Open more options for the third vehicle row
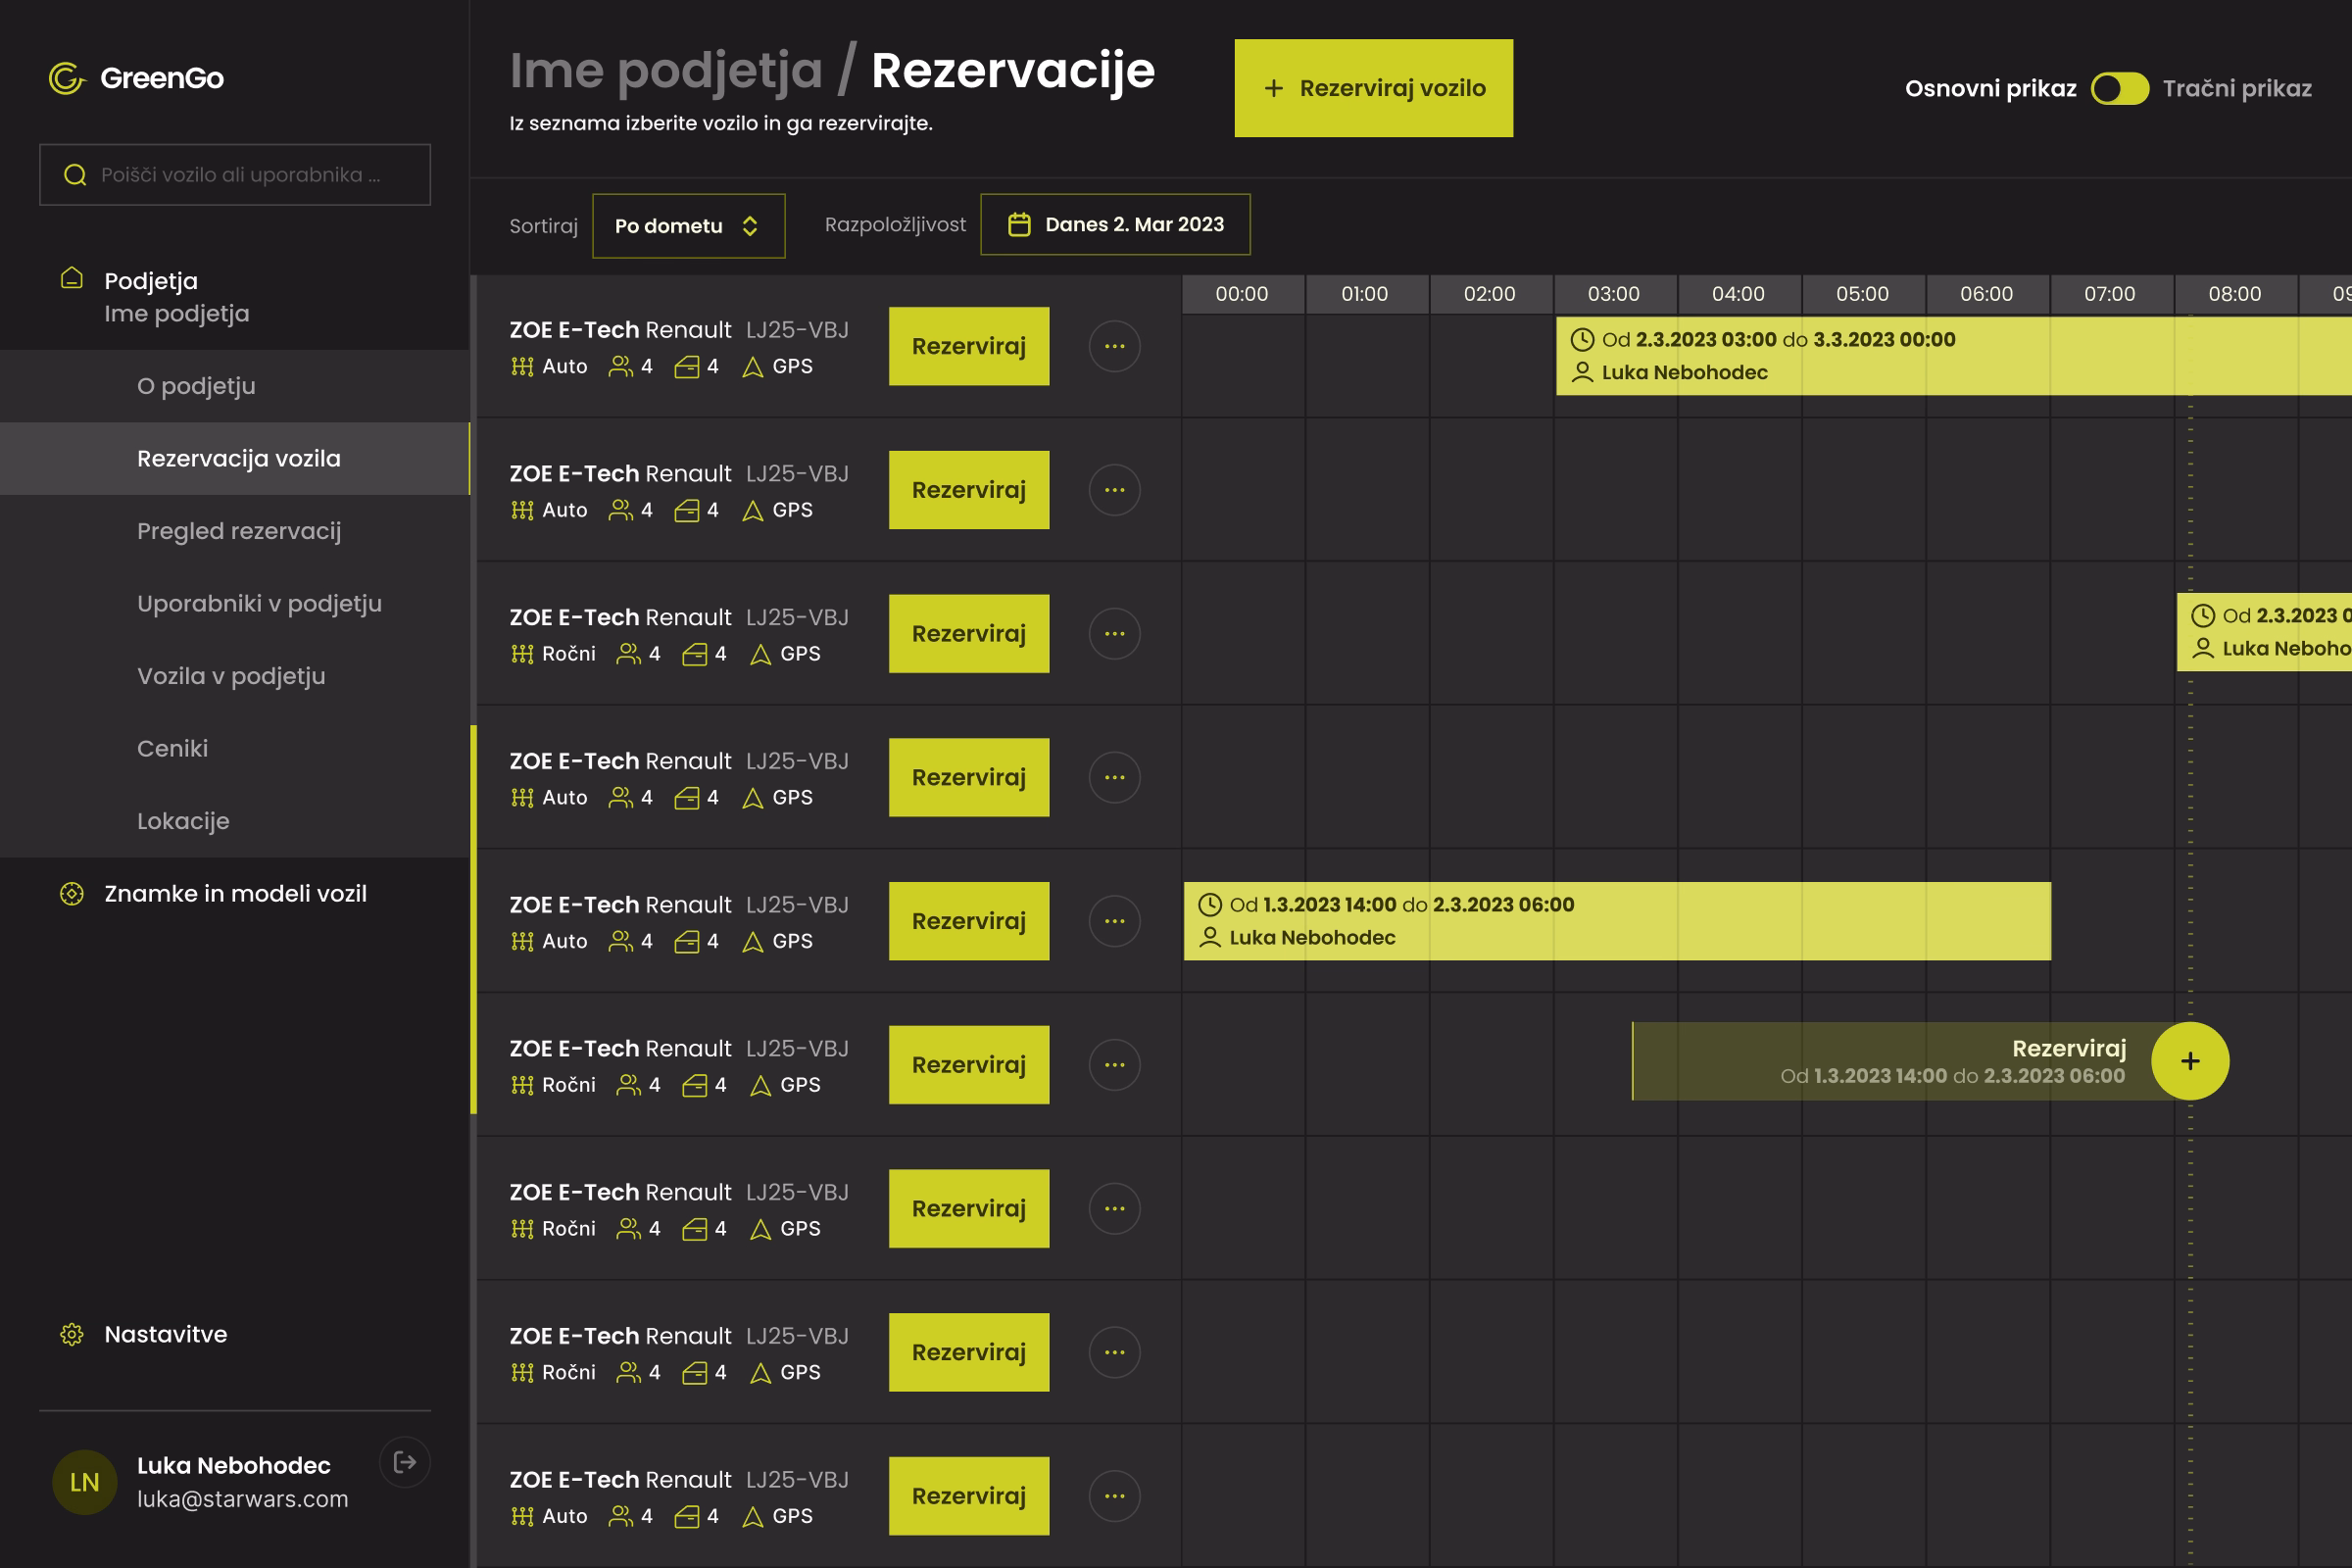 coord(1115,633)
